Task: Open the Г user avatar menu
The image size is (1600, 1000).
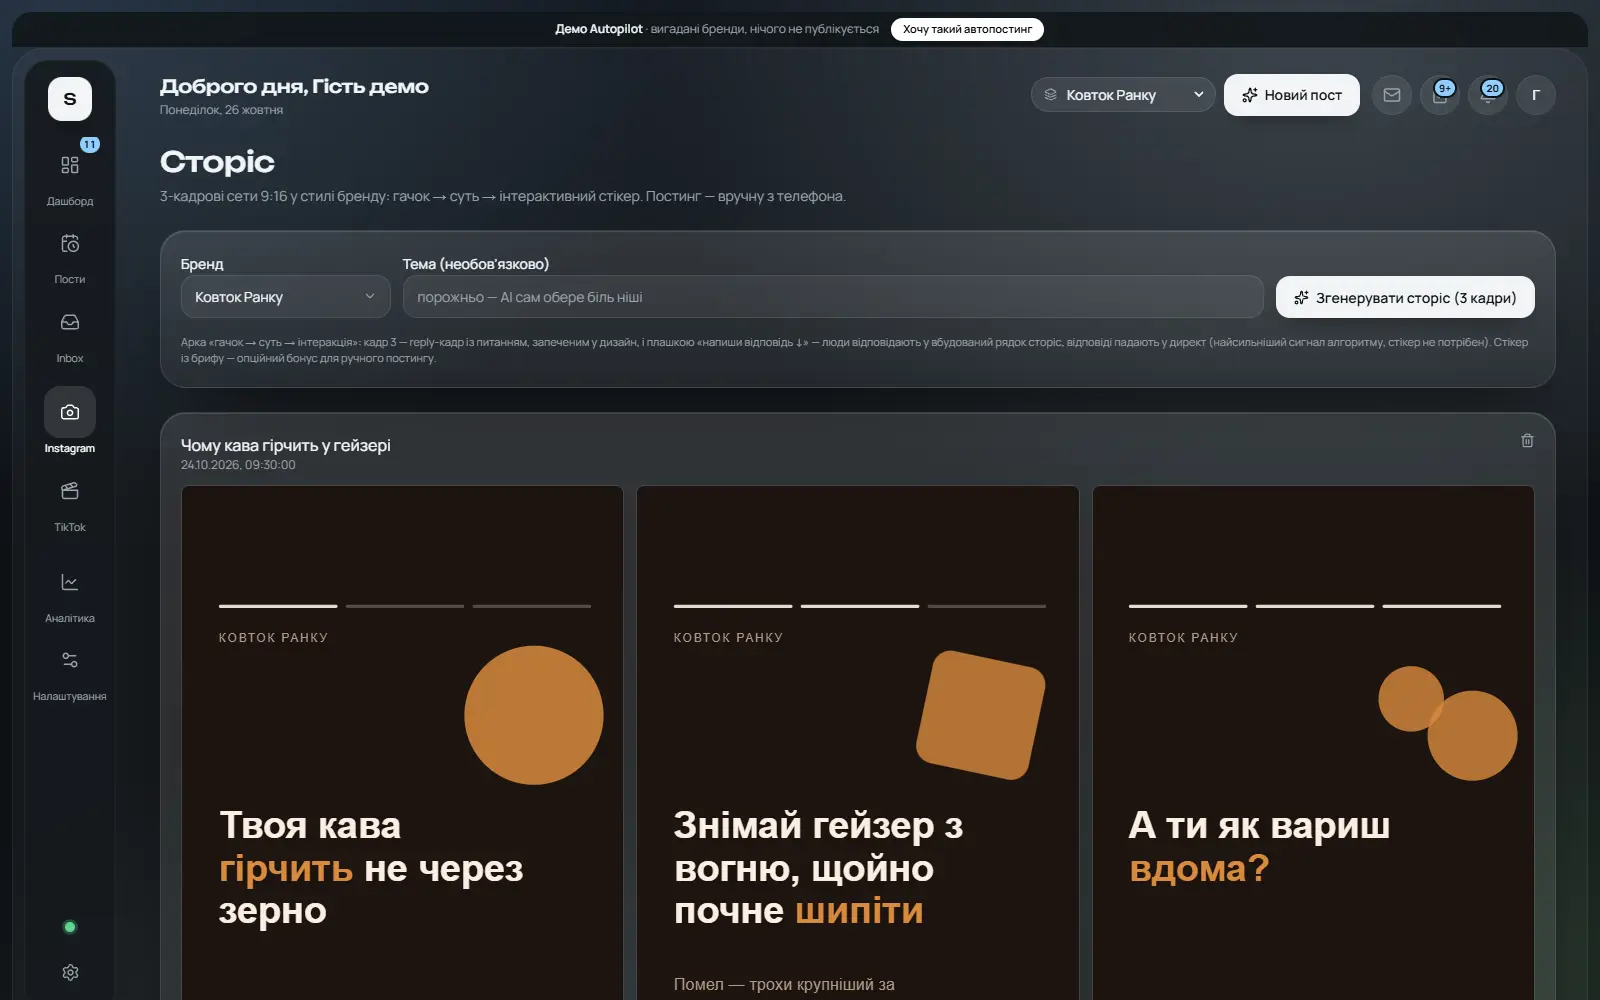Action: pos(1536,95)
